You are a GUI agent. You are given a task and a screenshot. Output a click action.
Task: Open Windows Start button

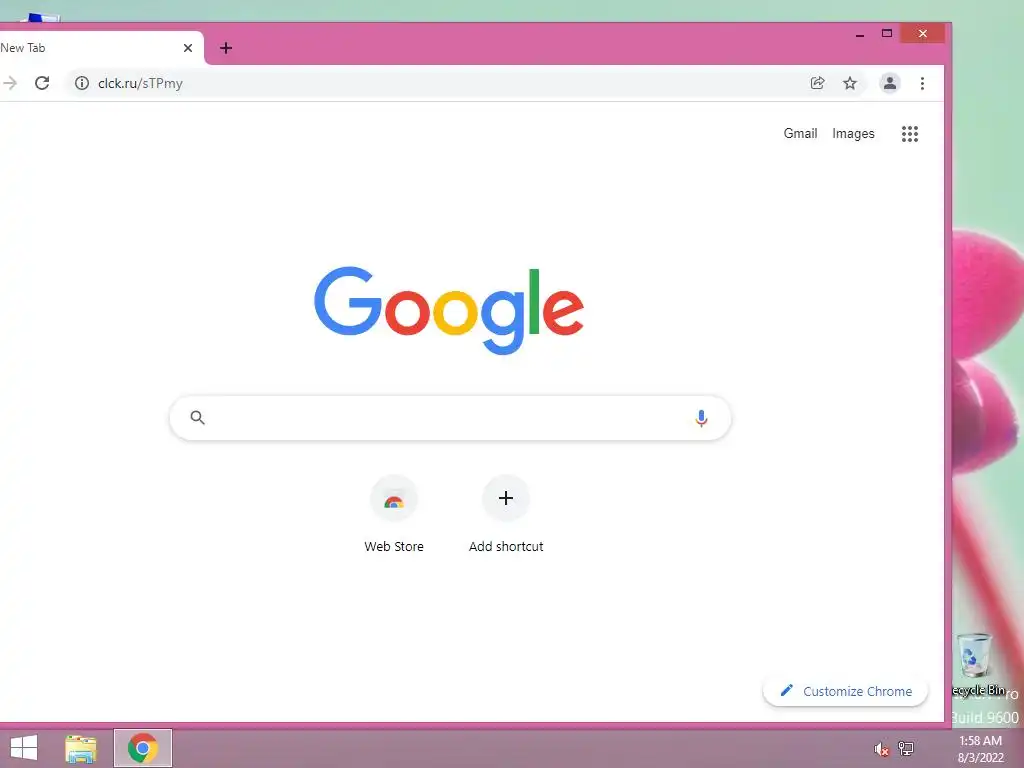tap(24, 748)
